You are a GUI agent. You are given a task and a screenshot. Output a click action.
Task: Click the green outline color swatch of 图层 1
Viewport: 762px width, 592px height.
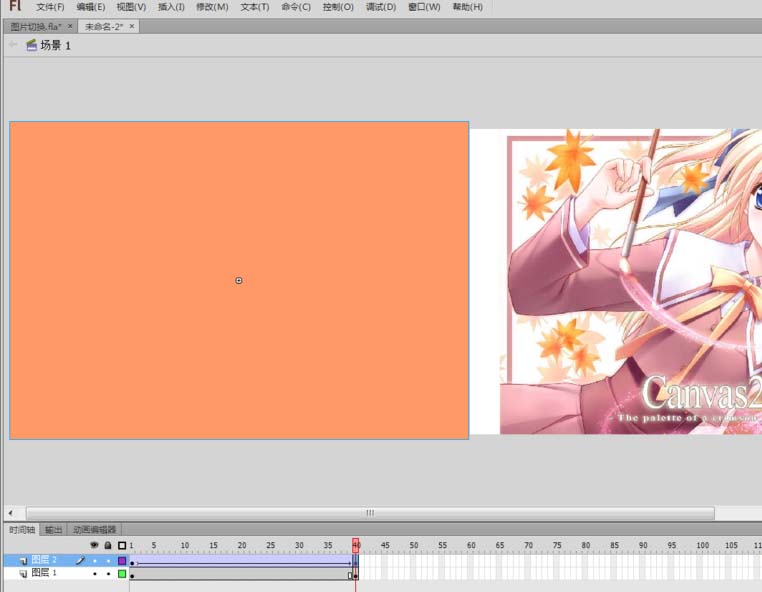pos(122,574)
